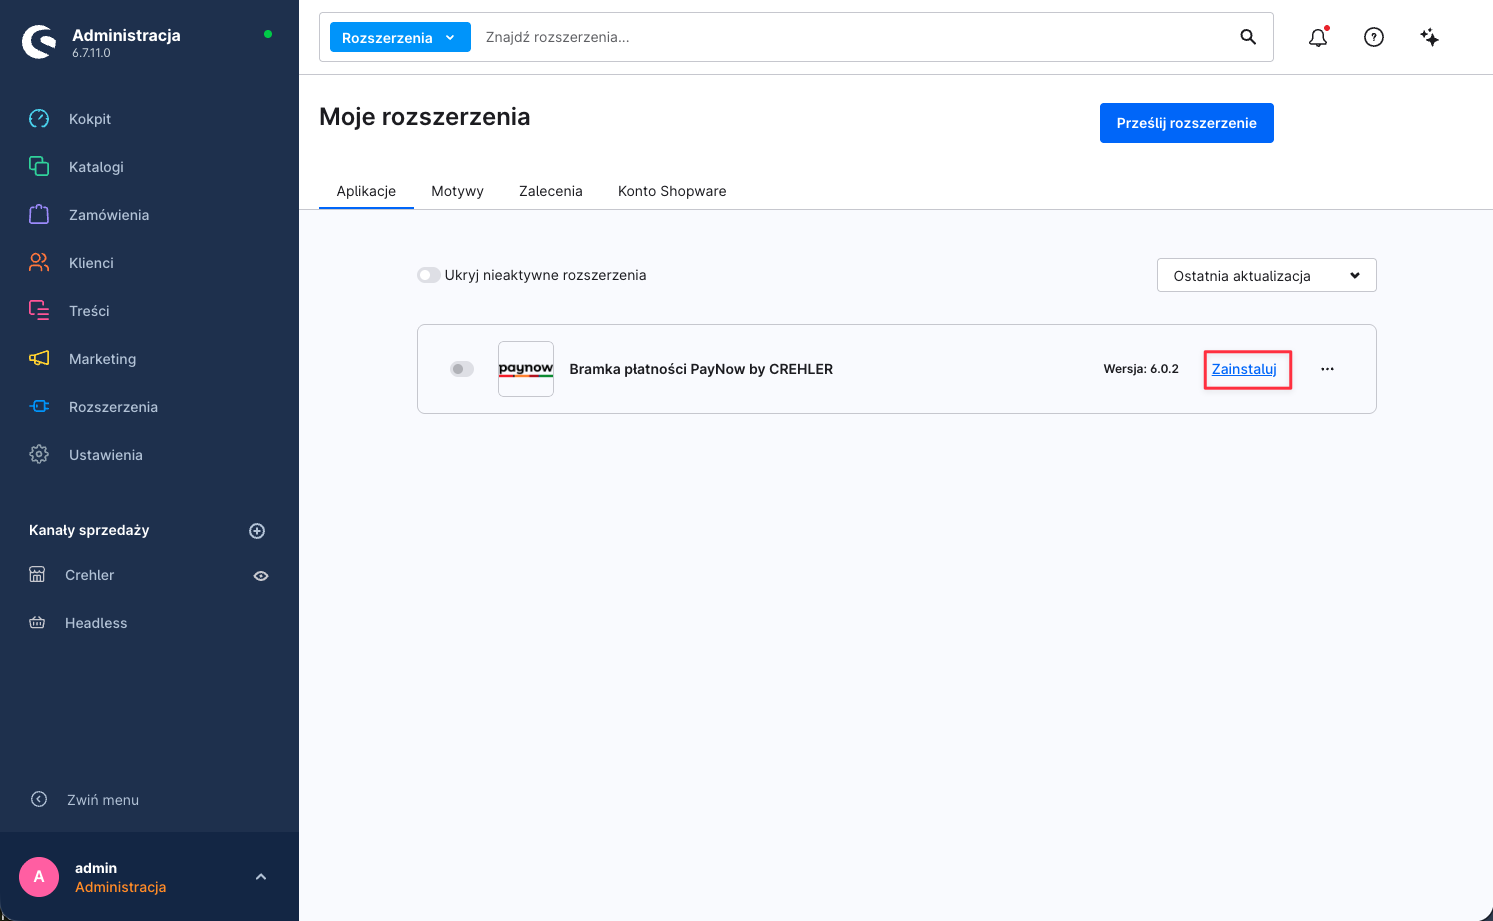Open Rozszerzenia search type dropdown
Viewport: 1493px width, 921px height.
pyautogui.click(x=400, y=37)
